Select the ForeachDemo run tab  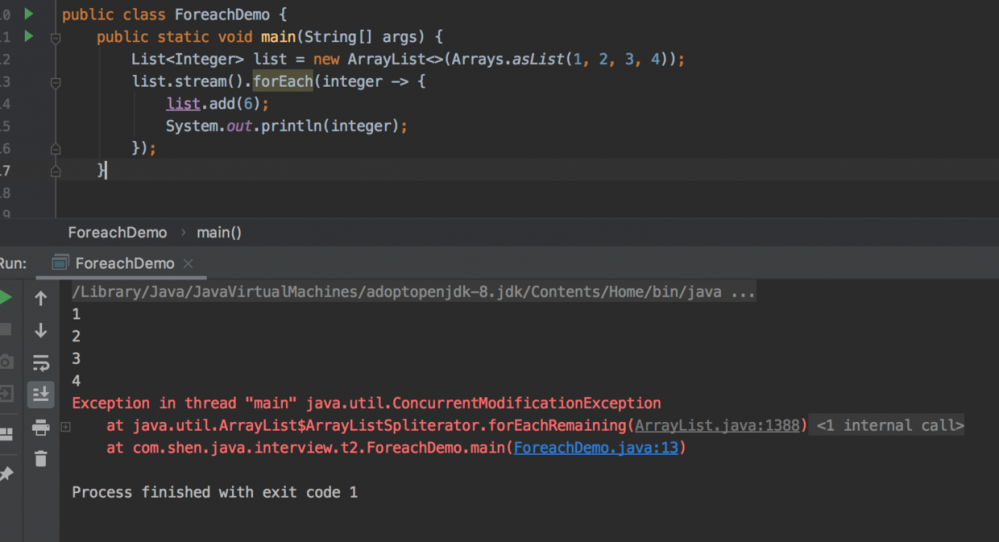pos(124,263)
